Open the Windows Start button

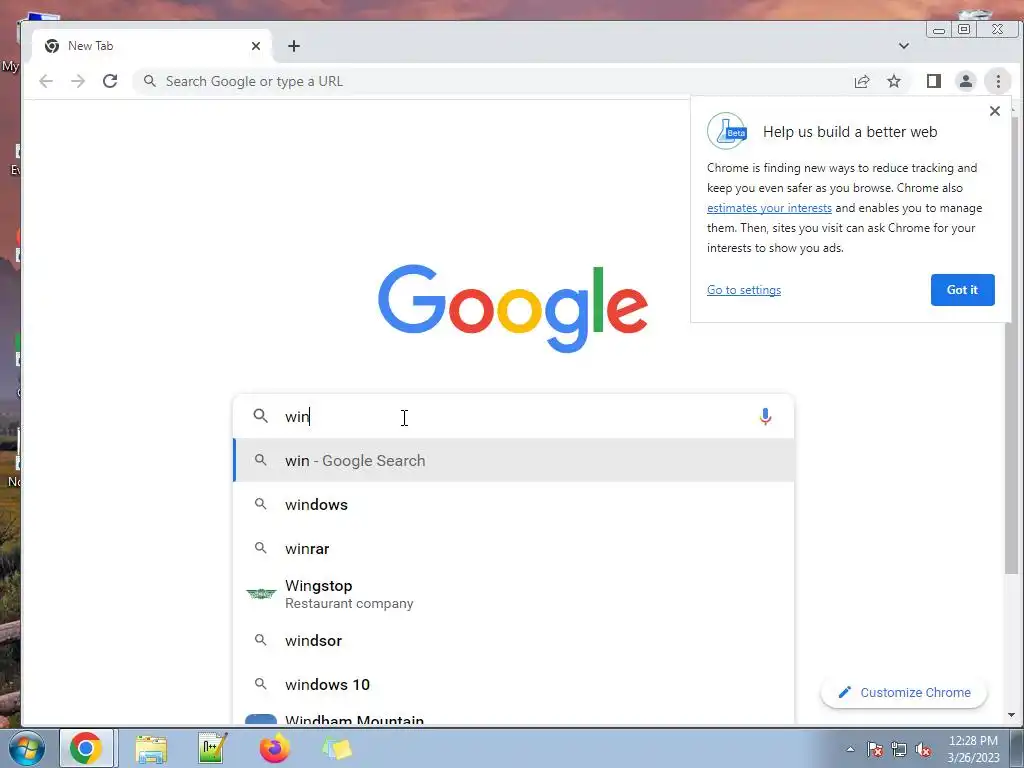26,748
